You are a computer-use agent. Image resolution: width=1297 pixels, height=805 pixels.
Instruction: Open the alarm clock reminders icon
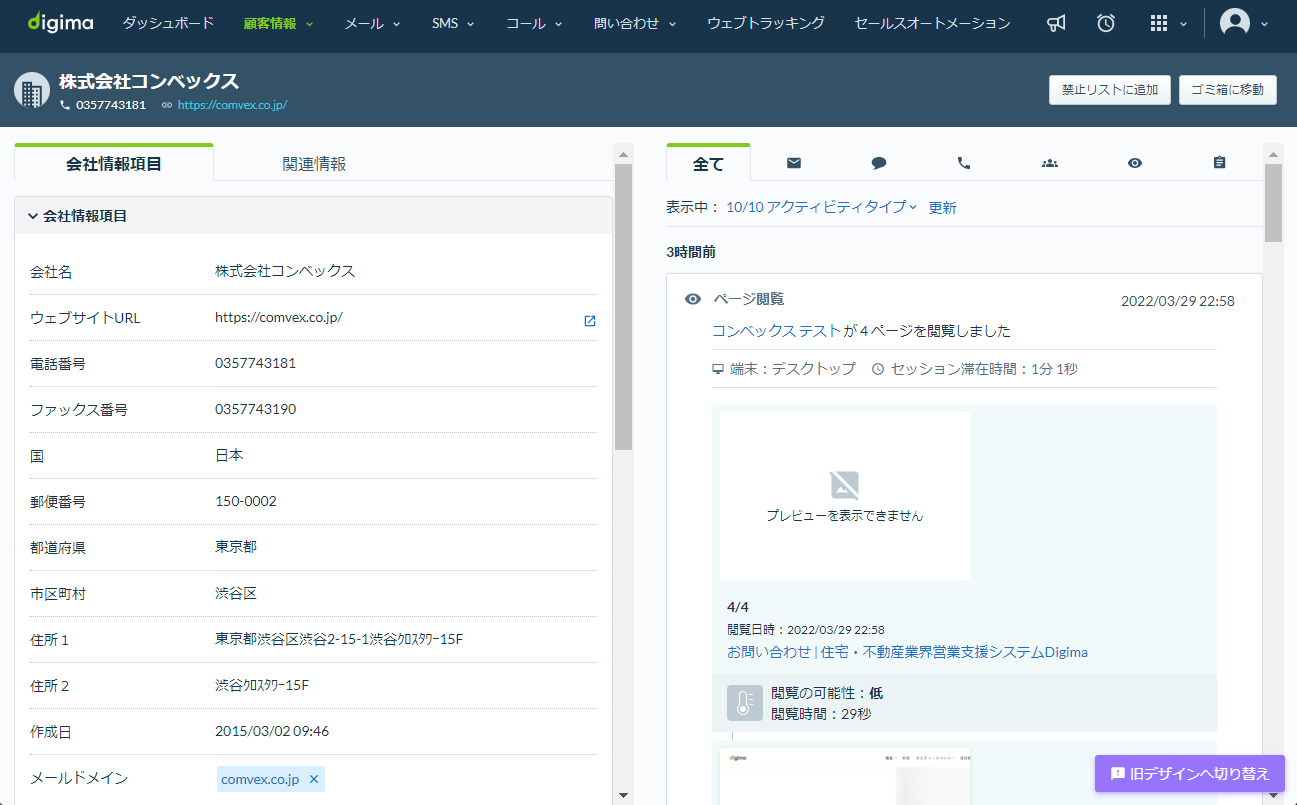(1106, 23)
